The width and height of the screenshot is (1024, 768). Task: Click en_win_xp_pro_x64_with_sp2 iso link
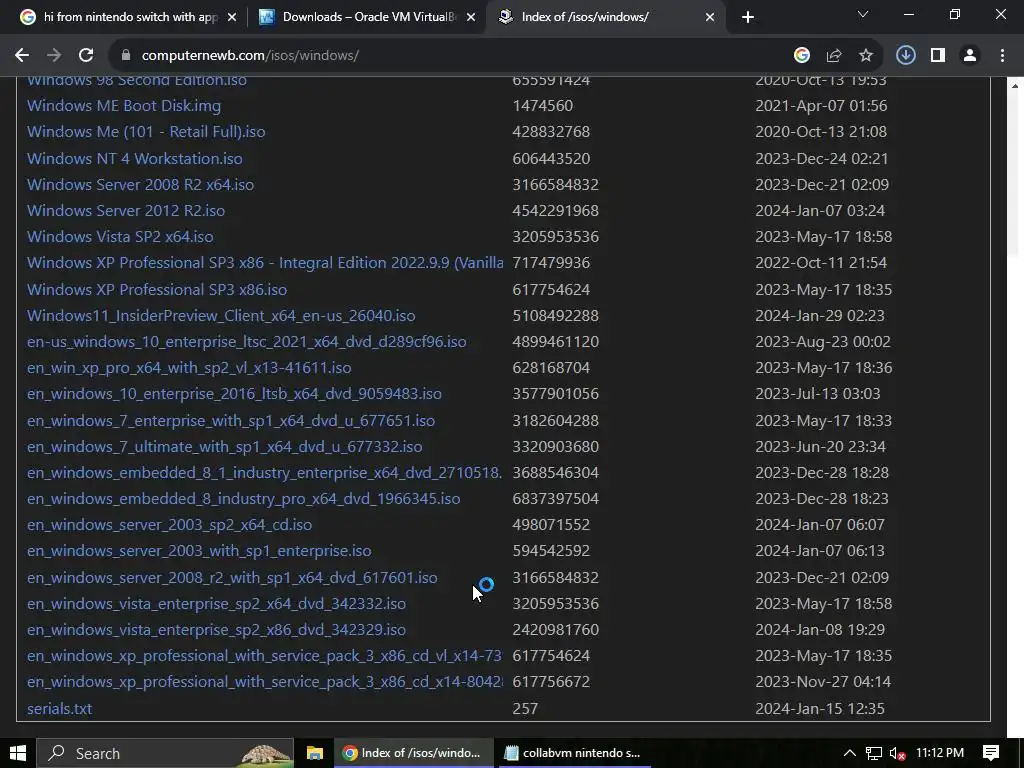click(189, 368)
